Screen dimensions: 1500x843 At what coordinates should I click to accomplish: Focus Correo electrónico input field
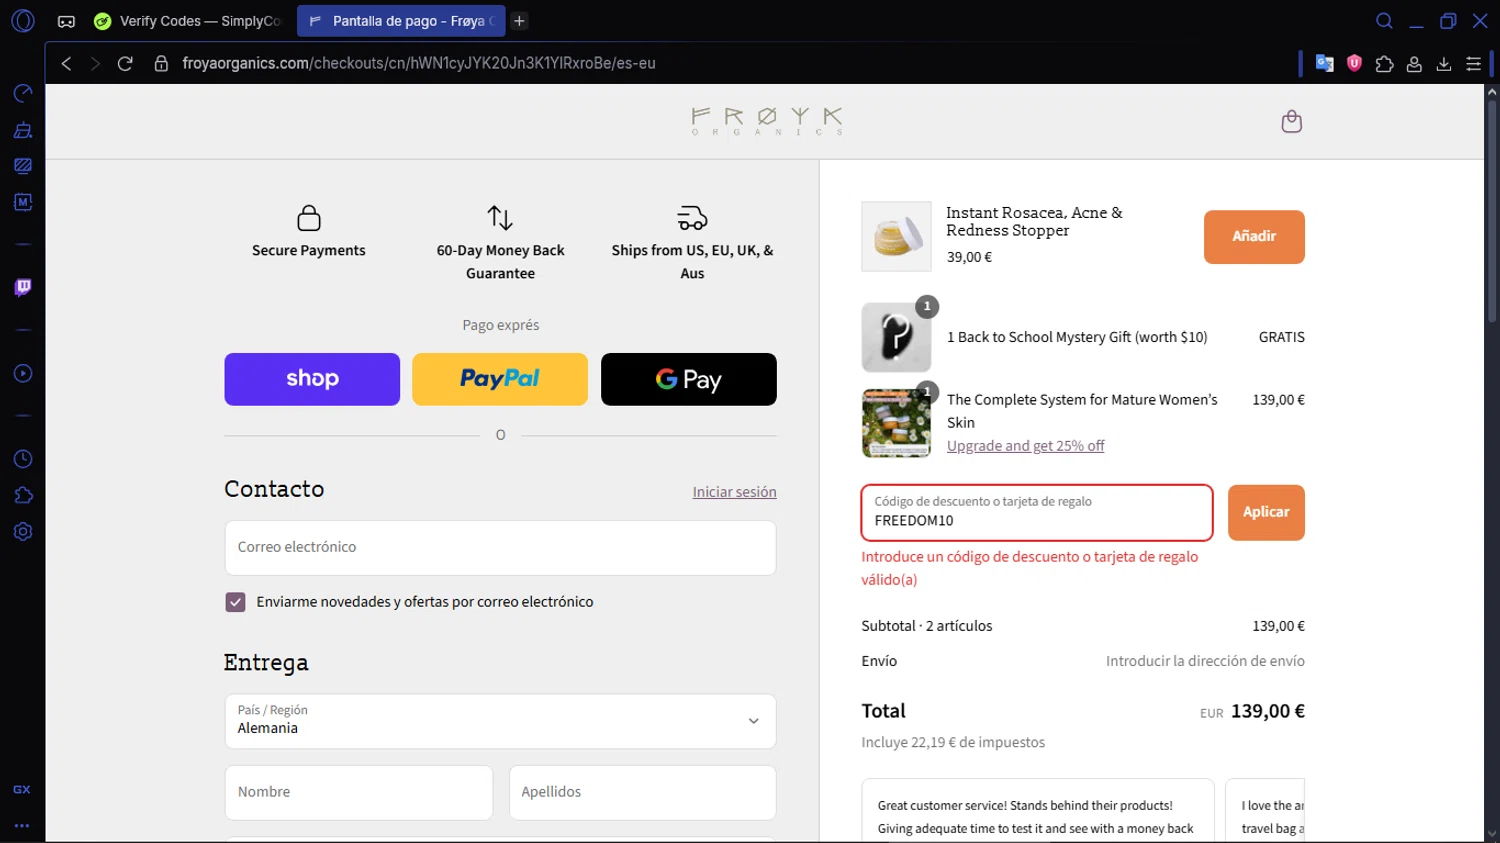(500, 547)
